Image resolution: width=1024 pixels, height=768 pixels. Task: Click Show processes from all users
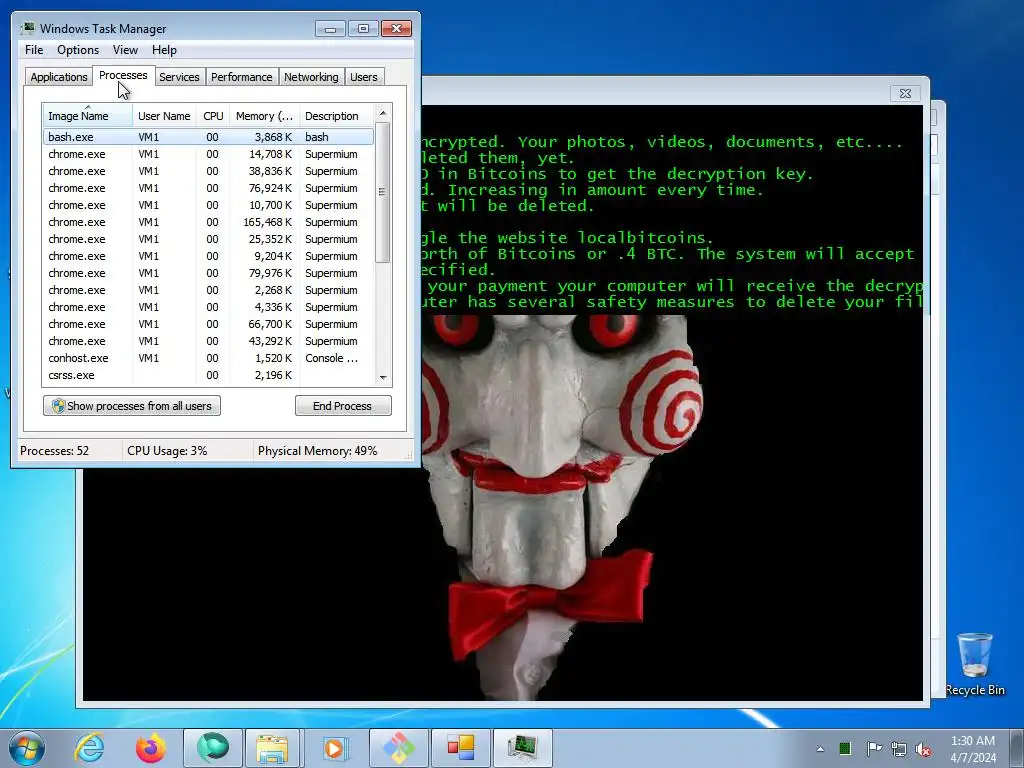coord(132,406)
